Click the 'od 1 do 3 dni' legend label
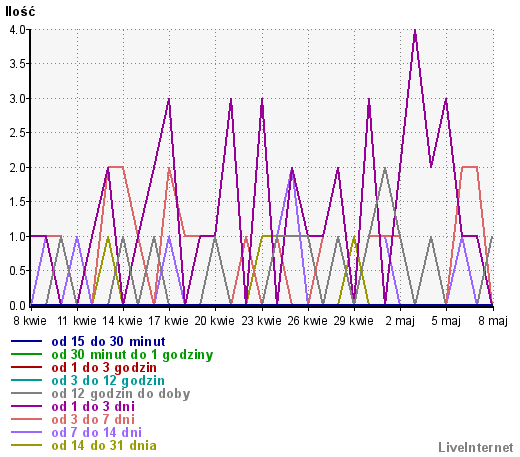The height and width of the screenshot is (457, 520). pyautogui.click(x=93, y=407)
